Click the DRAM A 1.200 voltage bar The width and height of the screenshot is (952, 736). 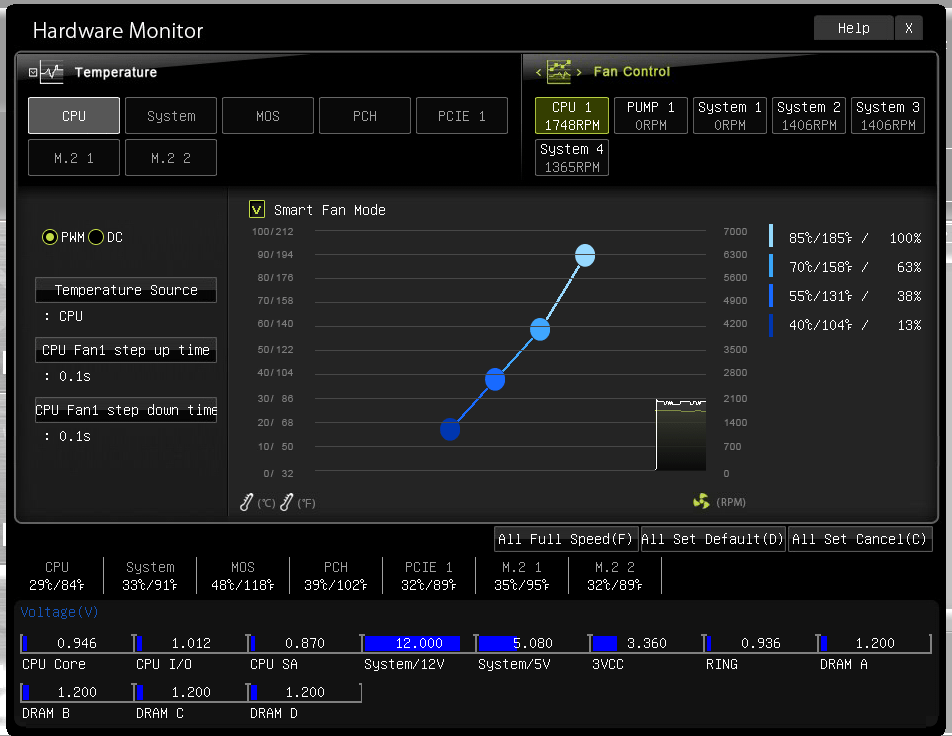(x=875, y=643)
